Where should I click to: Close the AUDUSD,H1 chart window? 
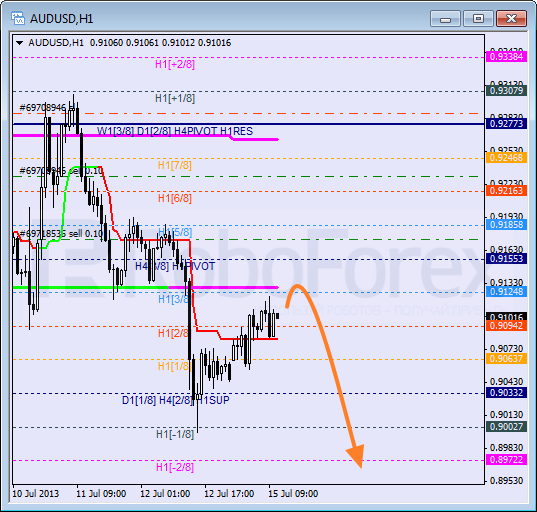tap(511, 18)
